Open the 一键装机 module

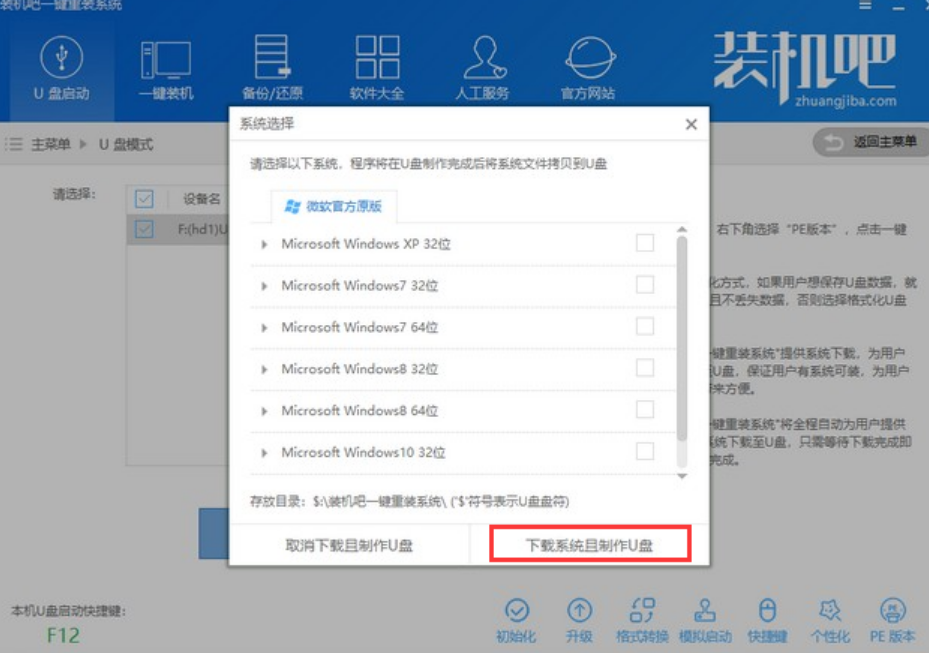[x=166, y=69]
